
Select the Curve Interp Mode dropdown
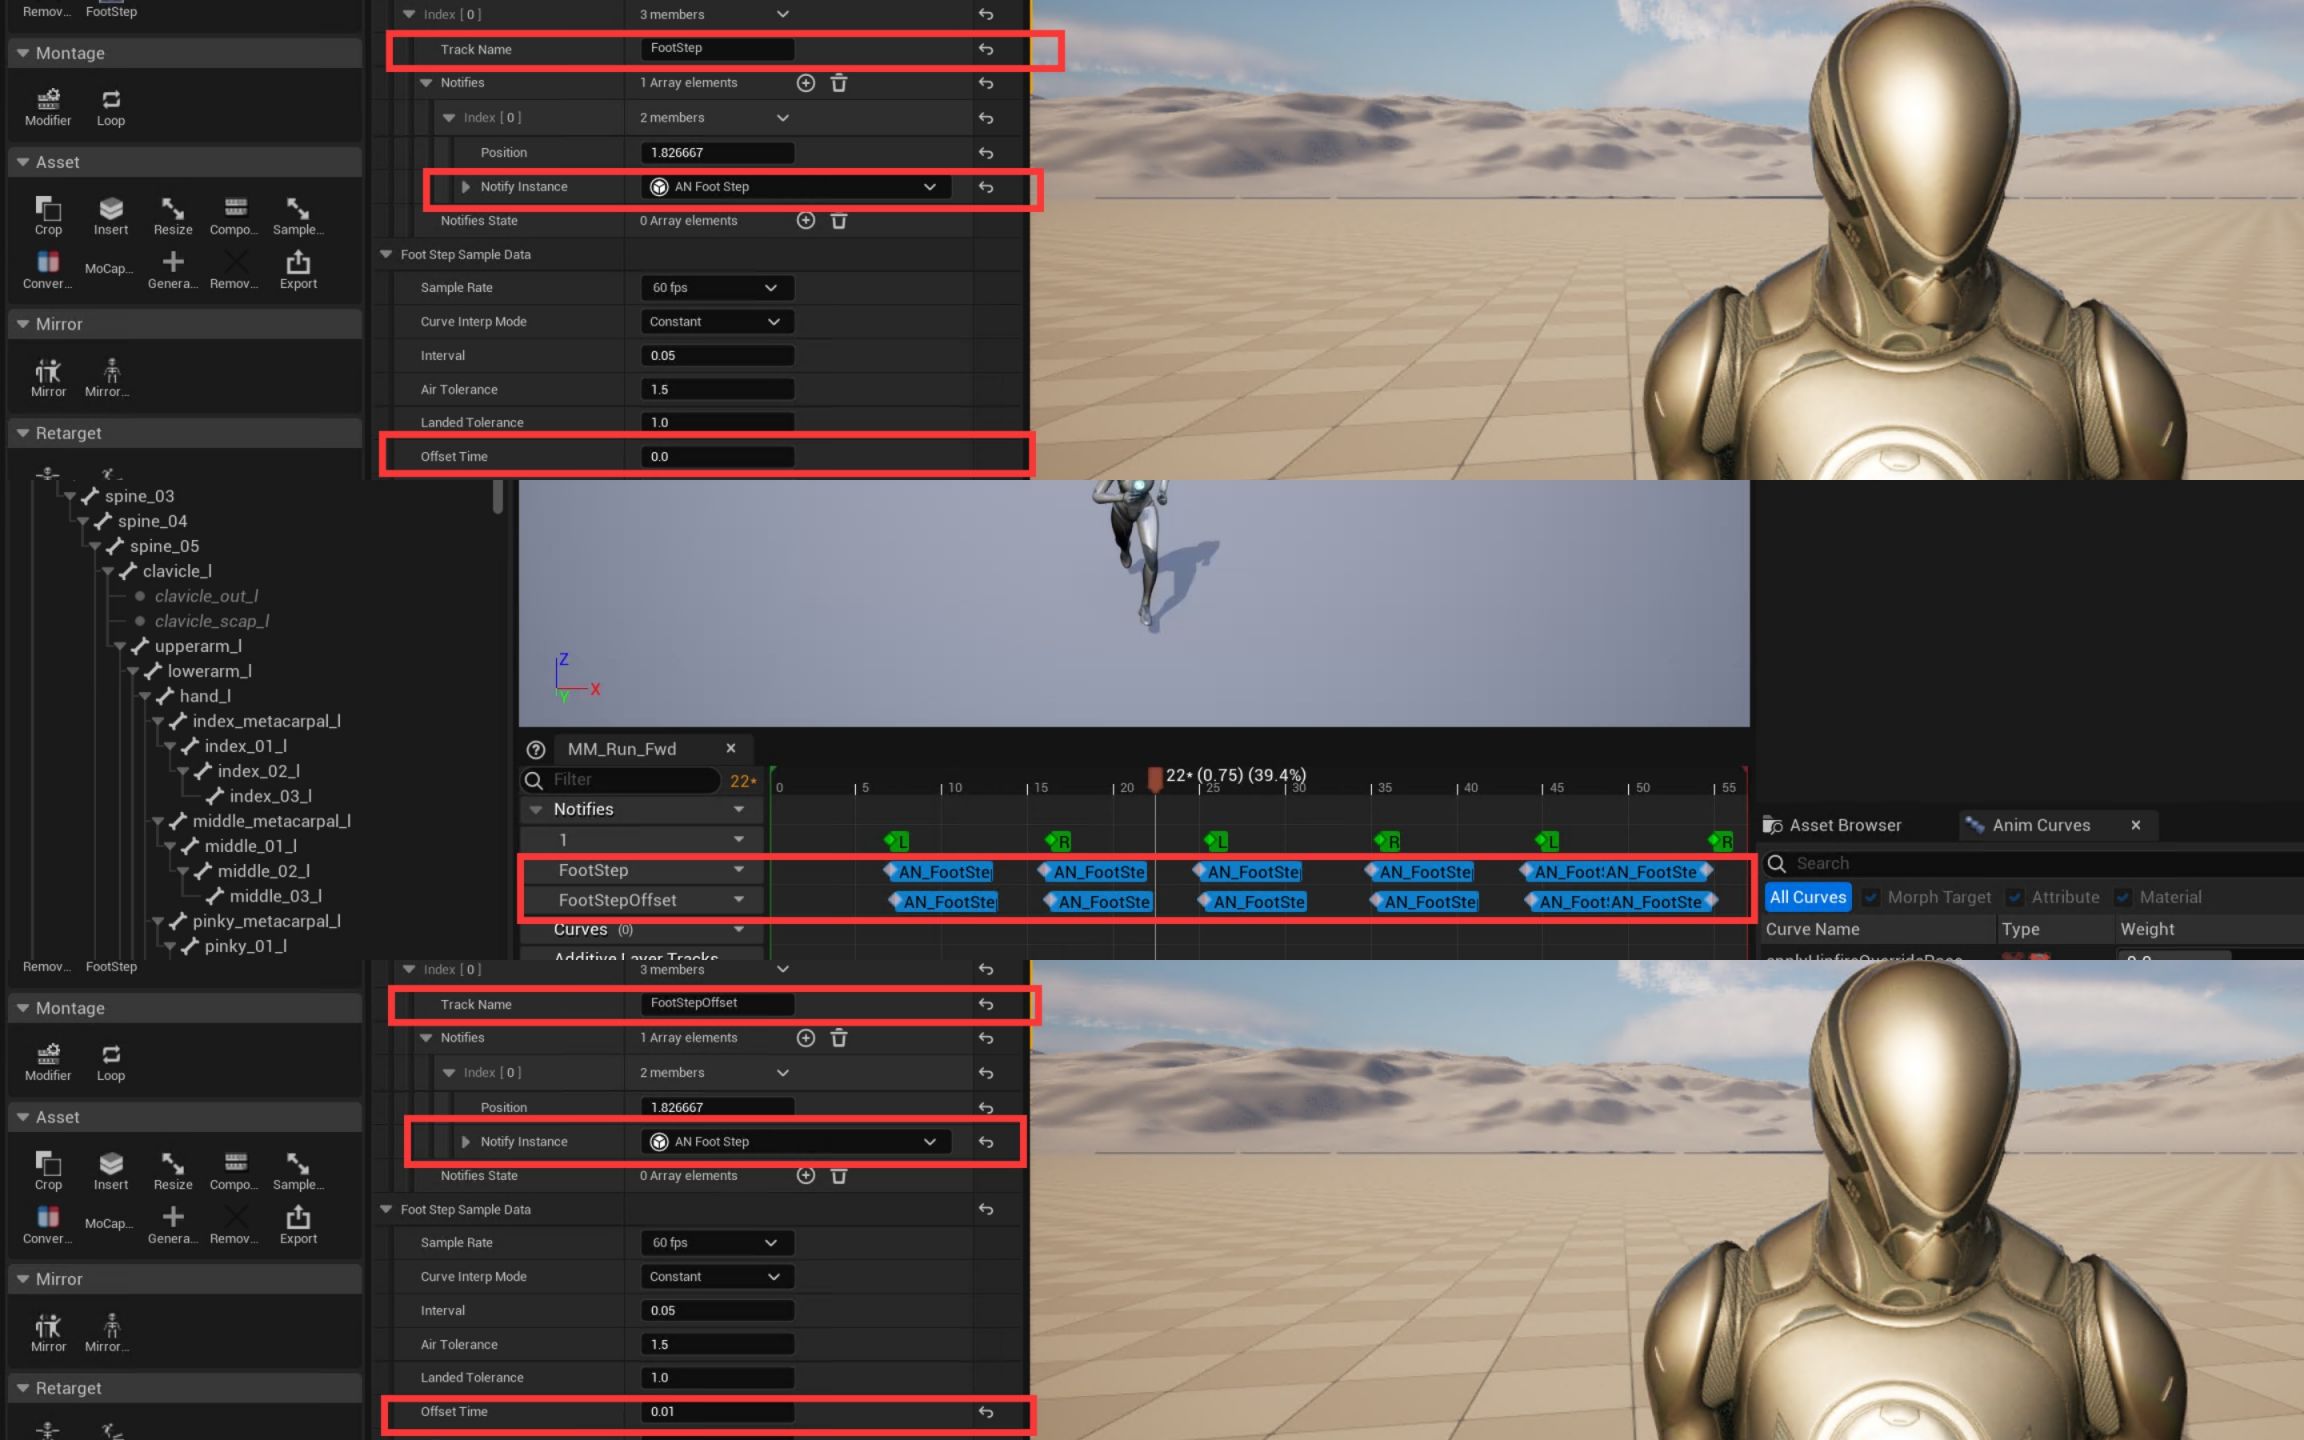coord(713,320)
